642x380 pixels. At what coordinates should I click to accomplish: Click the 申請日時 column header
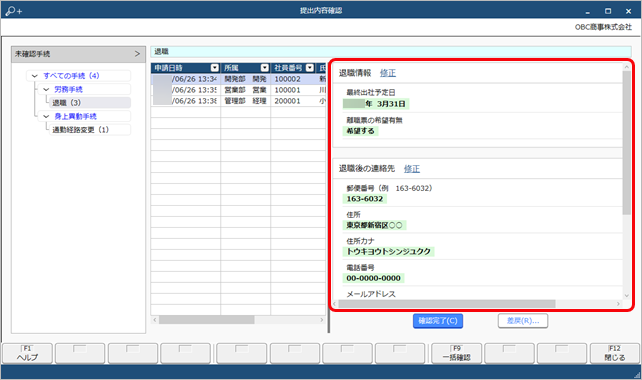(186, 68)
